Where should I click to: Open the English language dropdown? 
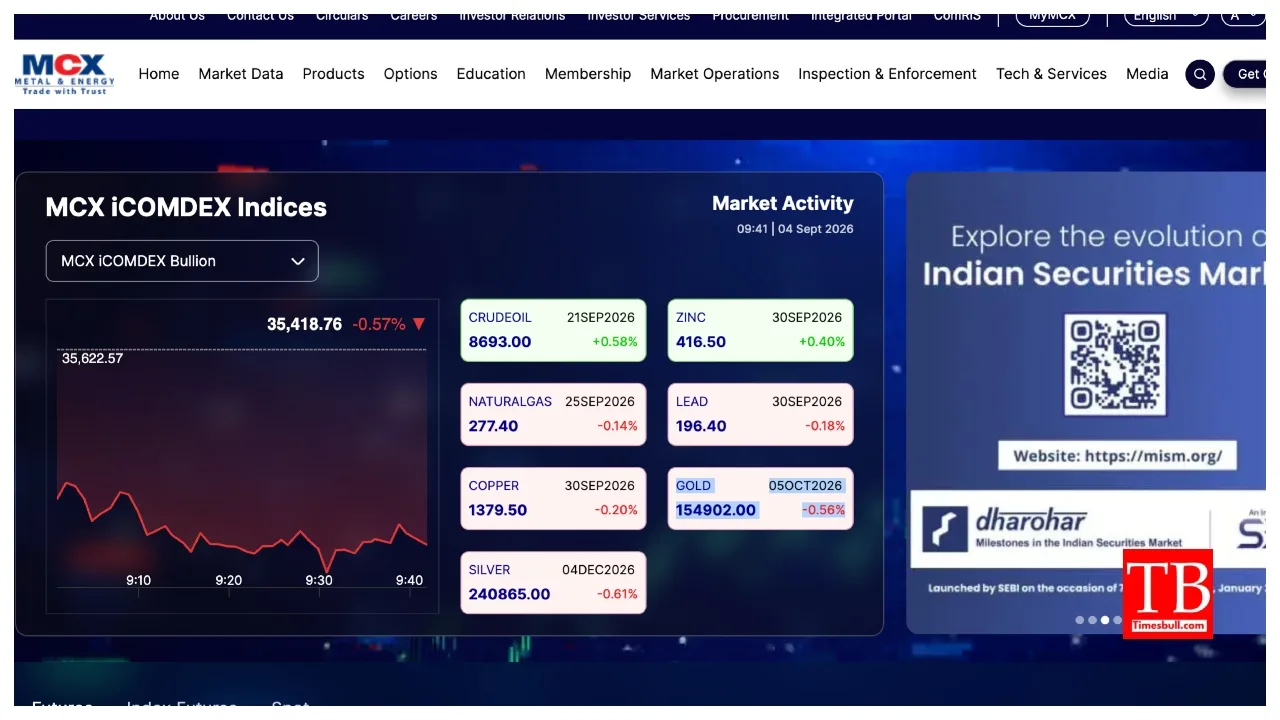click(1166, 16)
